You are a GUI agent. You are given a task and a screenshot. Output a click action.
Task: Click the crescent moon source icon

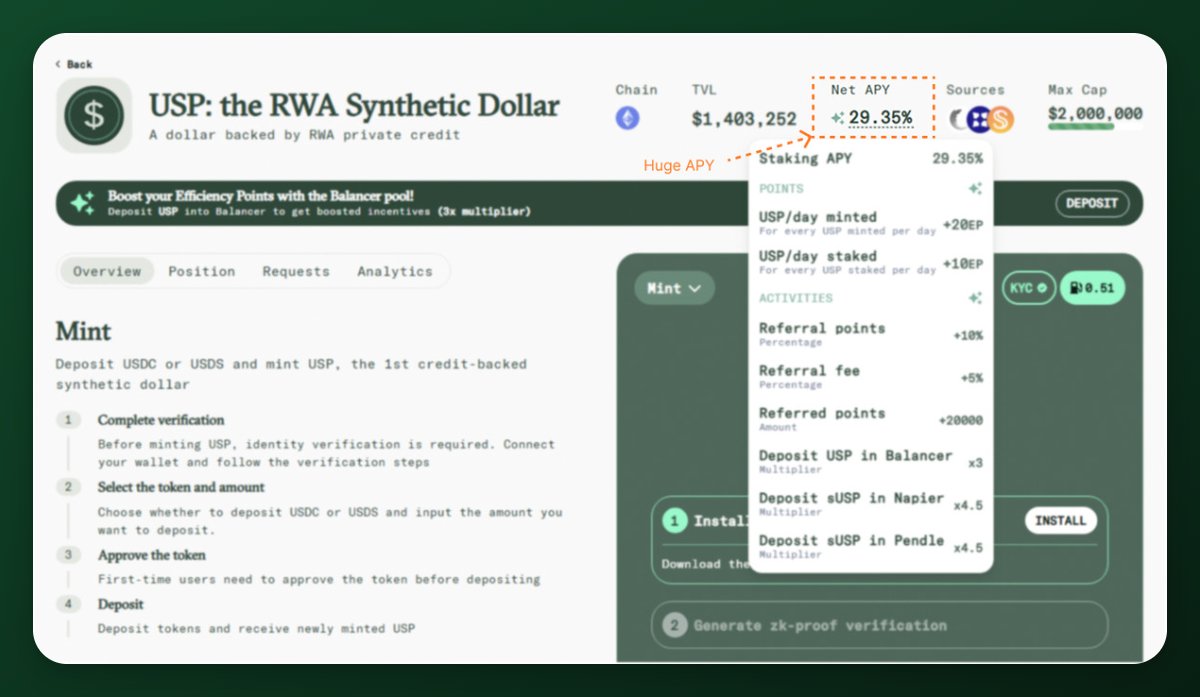(x=959, y=119)
